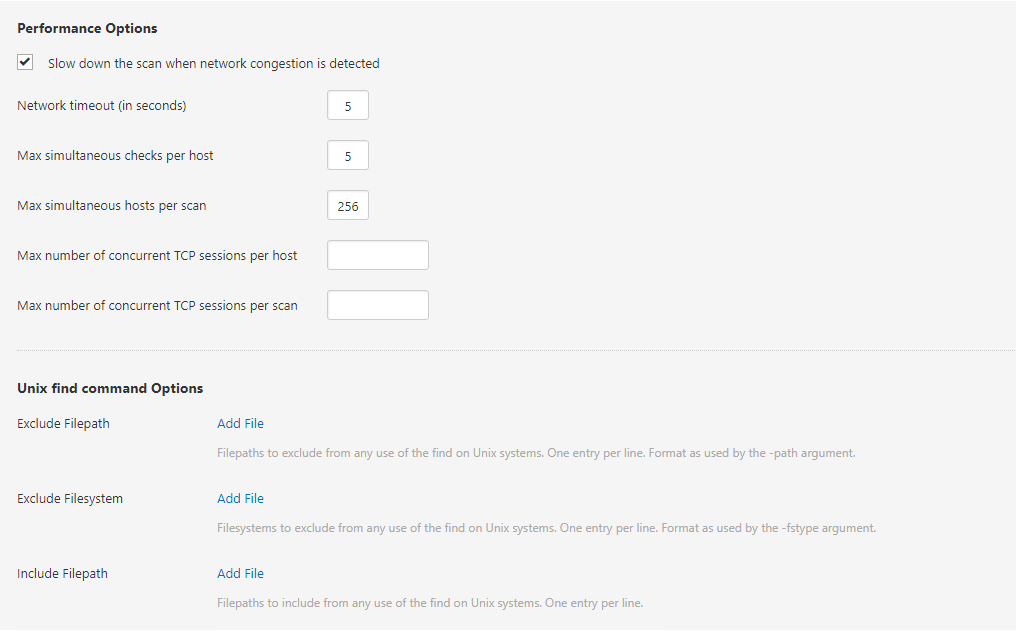Screen dimensions: 1016x637
Task: Add File for Exclude Filesystem
Action: click(x=240, y=498)
